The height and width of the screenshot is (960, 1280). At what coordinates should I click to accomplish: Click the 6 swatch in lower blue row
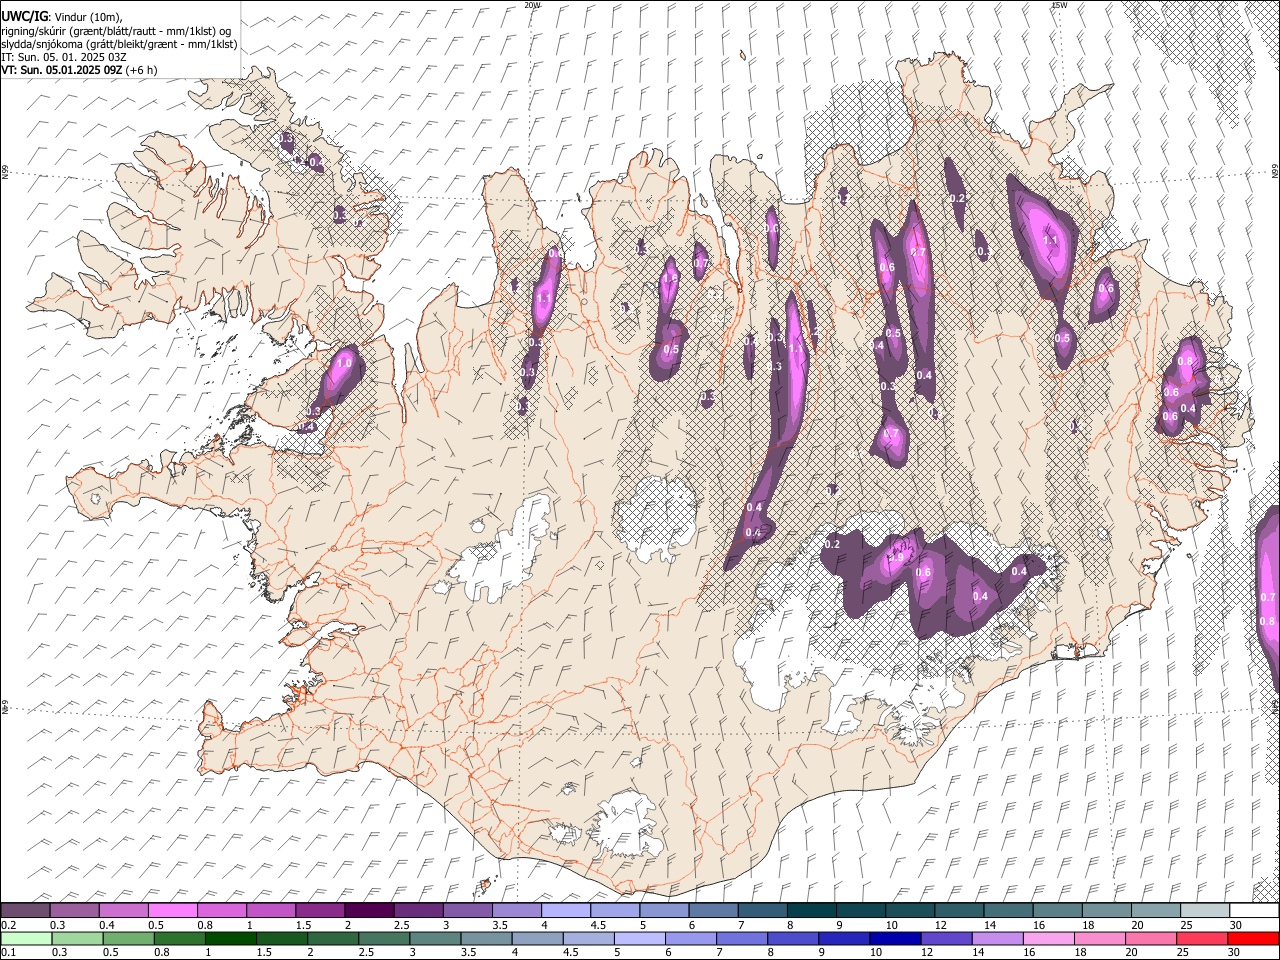[x=691, y=938]
